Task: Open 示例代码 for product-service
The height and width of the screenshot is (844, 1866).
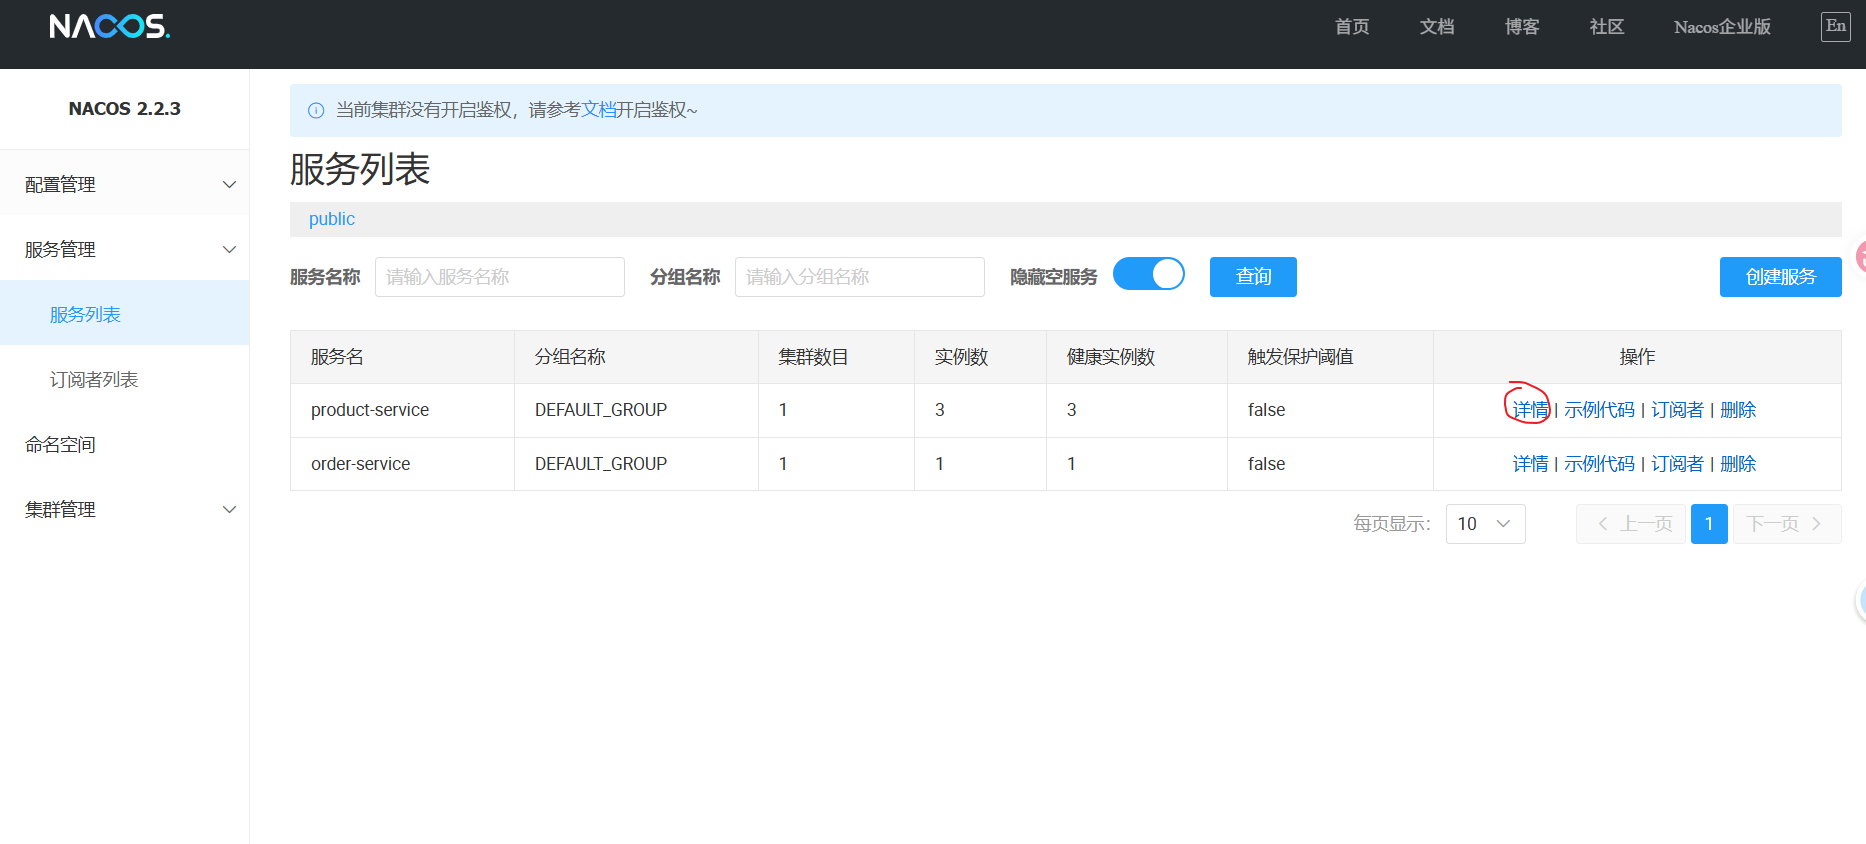Action: tap(1599, 410)
